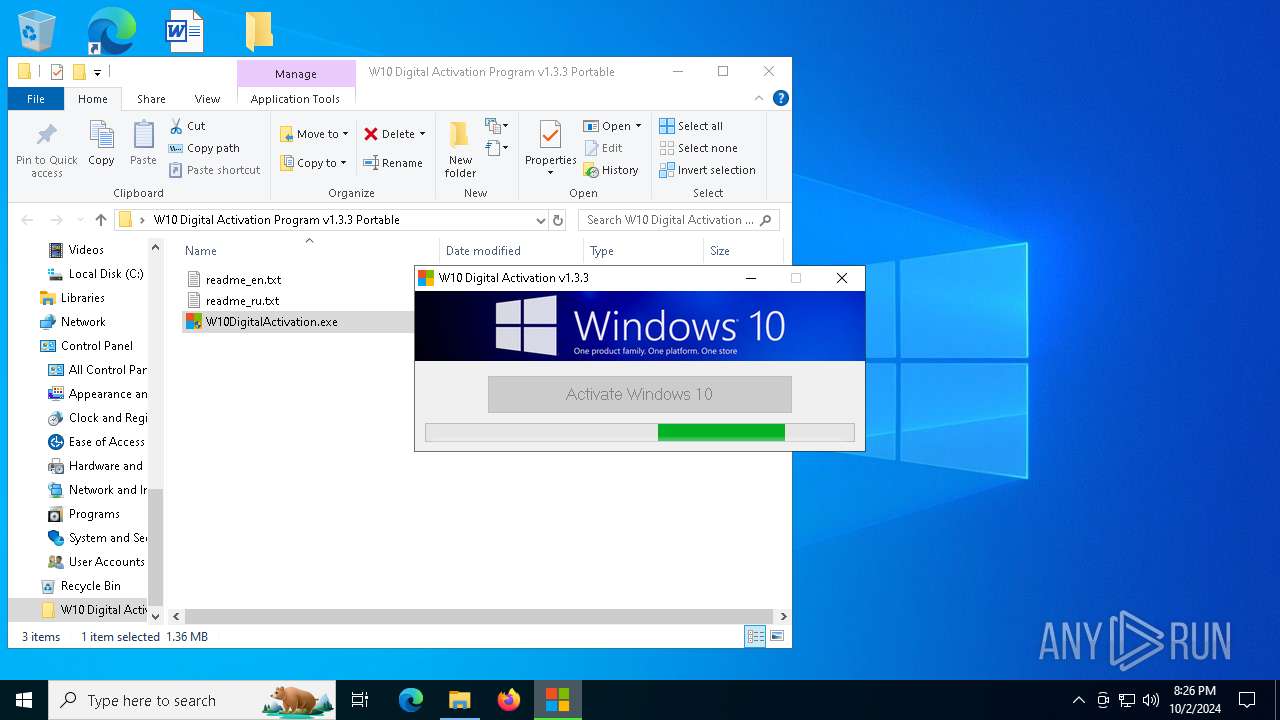
Task: Open Explorer help question mark icon
Action: 781,98
